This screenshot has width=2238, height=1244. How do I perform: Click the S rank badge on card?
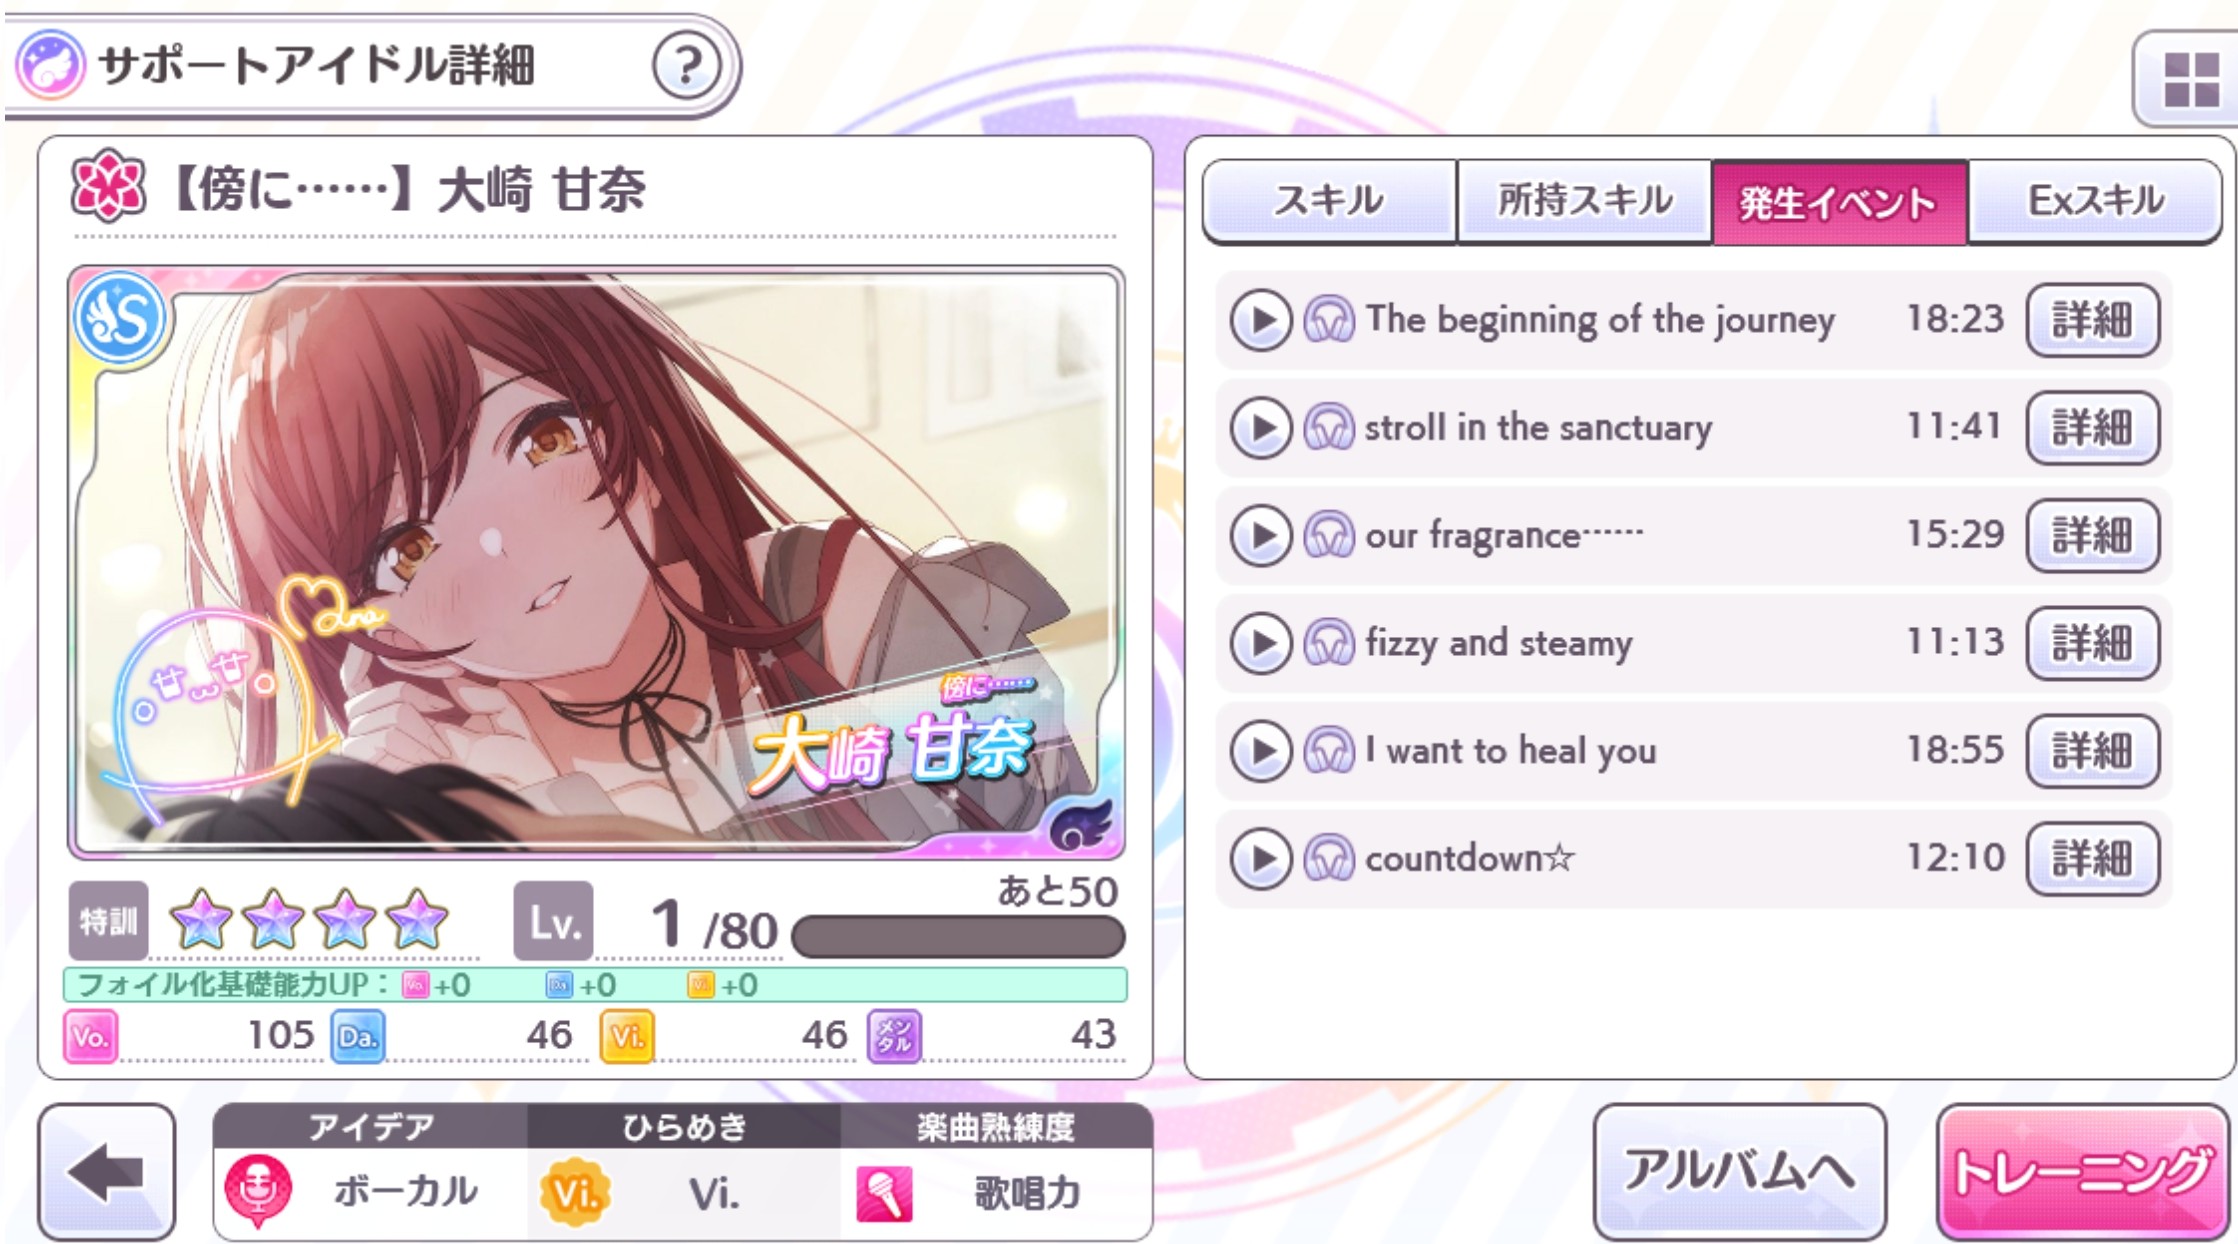coord(120,318)
